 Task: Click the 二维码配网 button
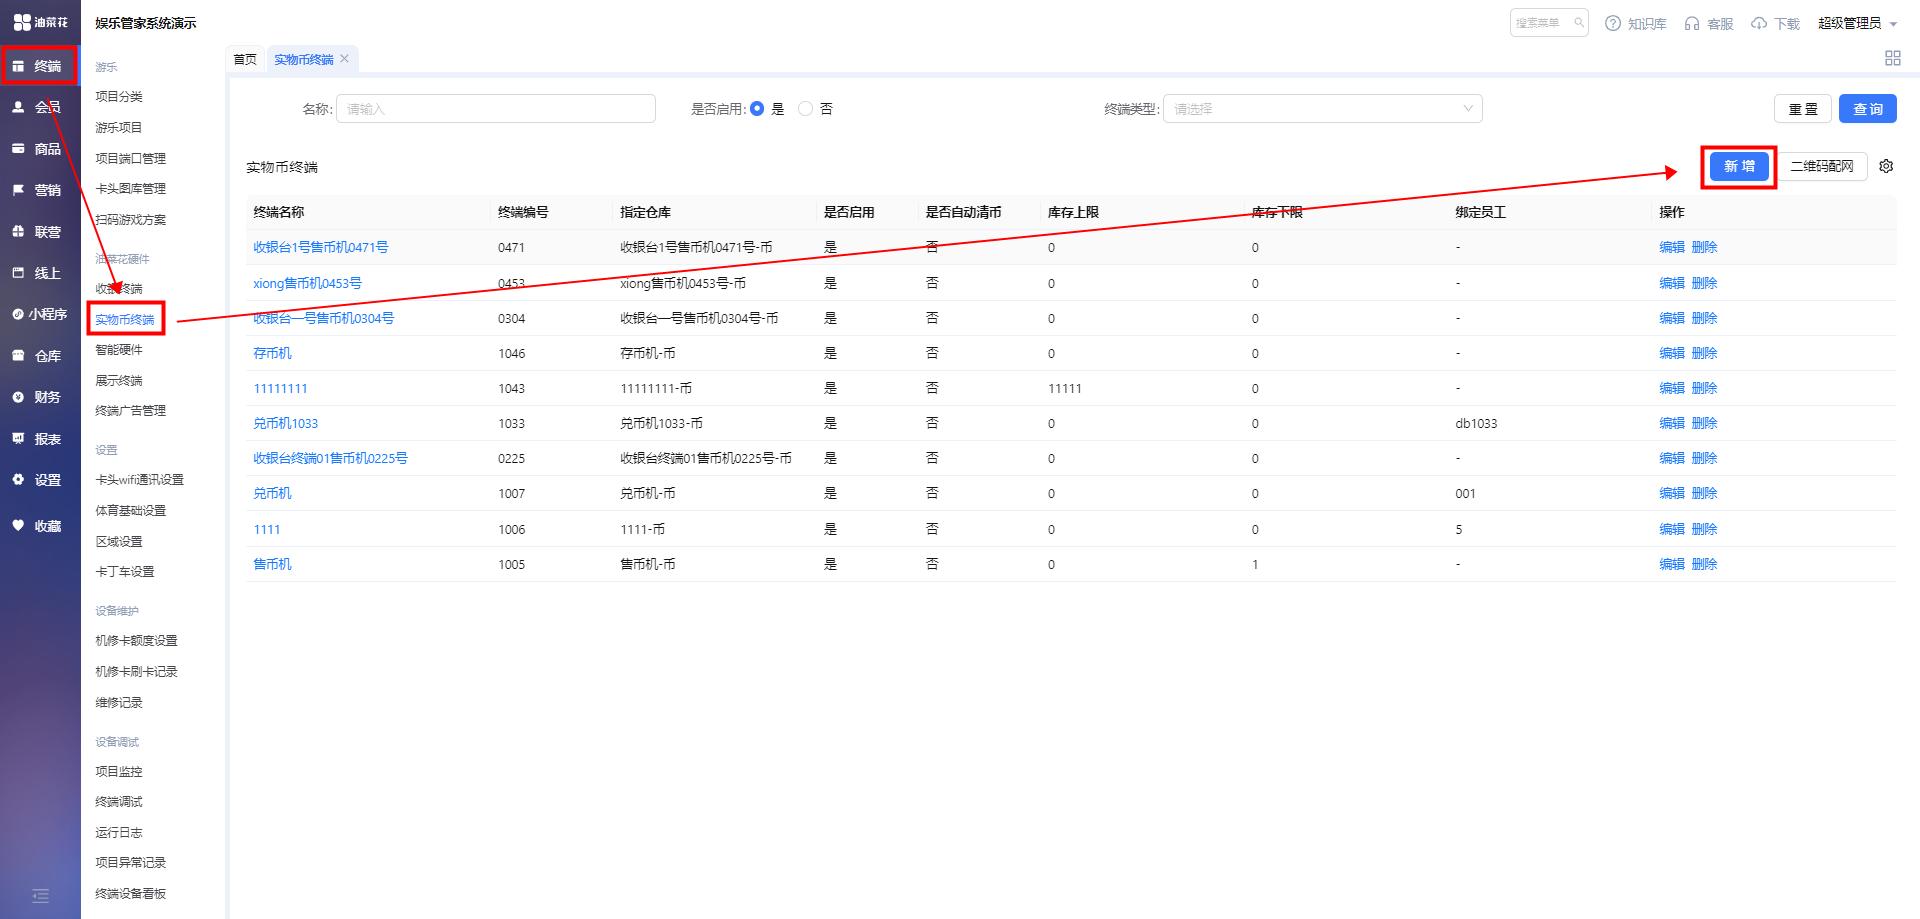[1822, 166]
